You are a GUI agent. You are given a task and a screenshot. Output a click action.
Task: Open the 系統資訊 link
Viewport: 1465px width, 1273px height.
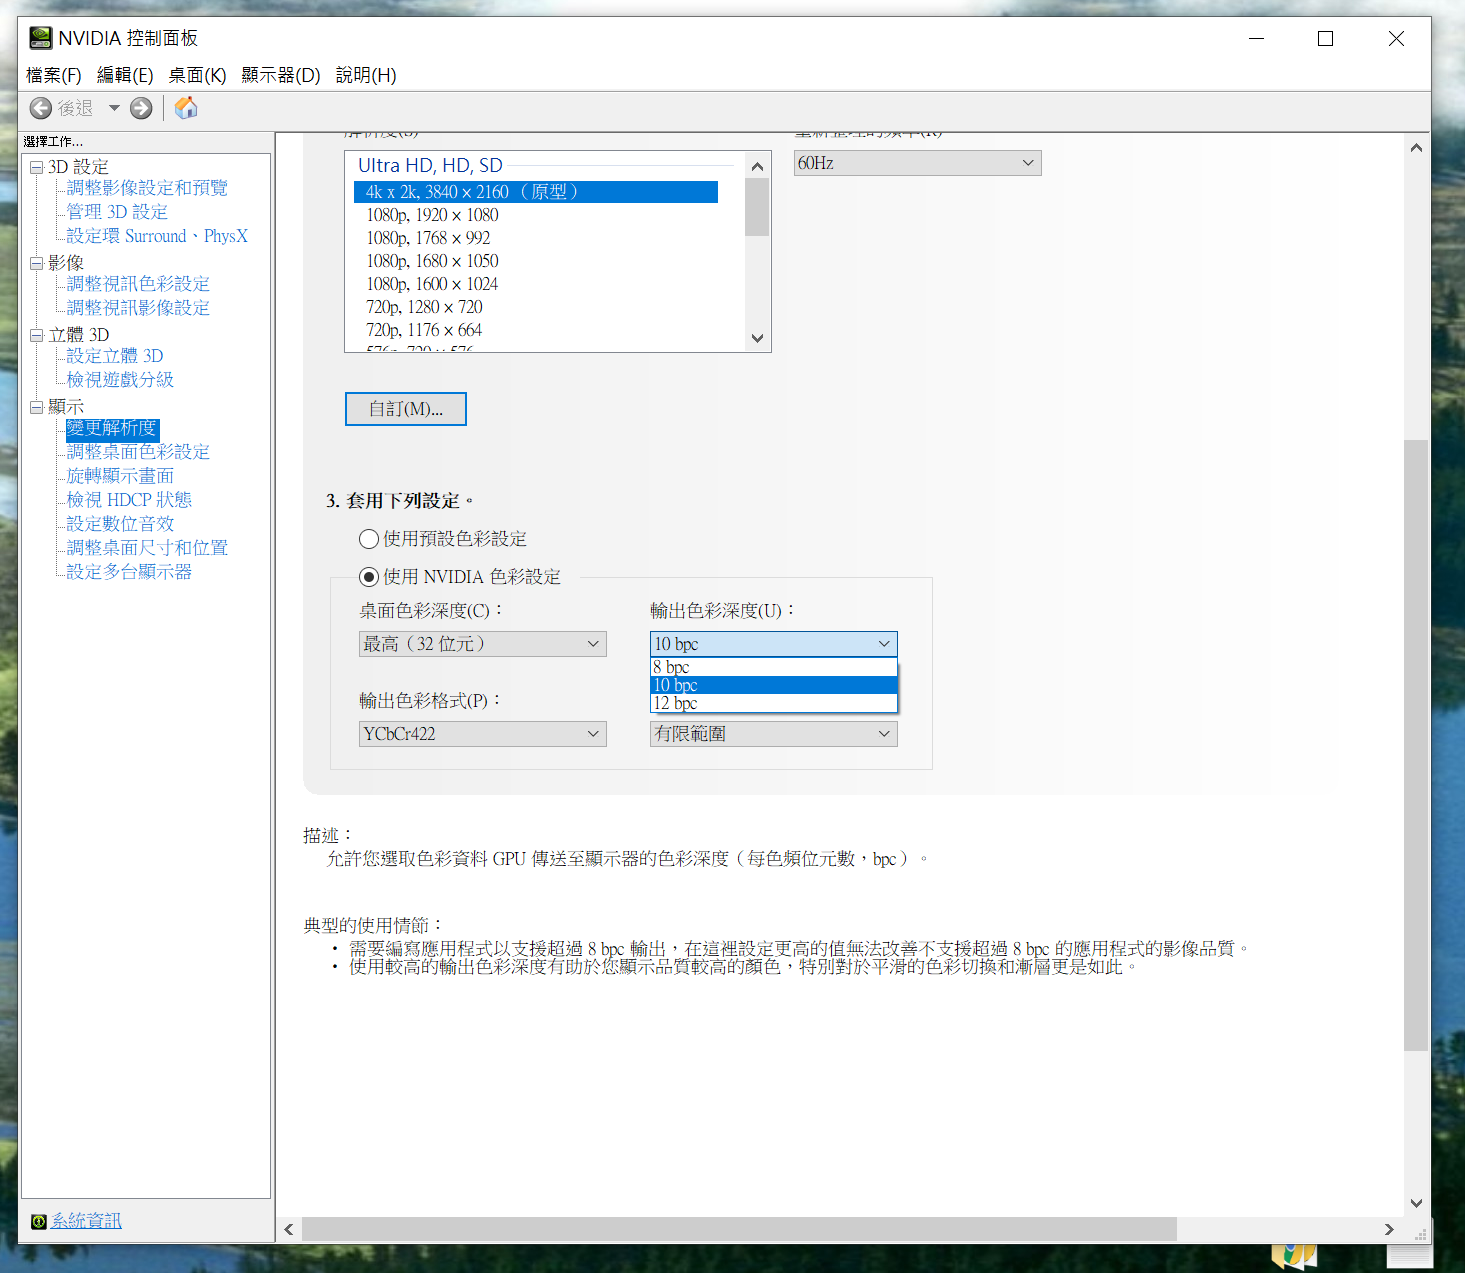click(86, 1221)
